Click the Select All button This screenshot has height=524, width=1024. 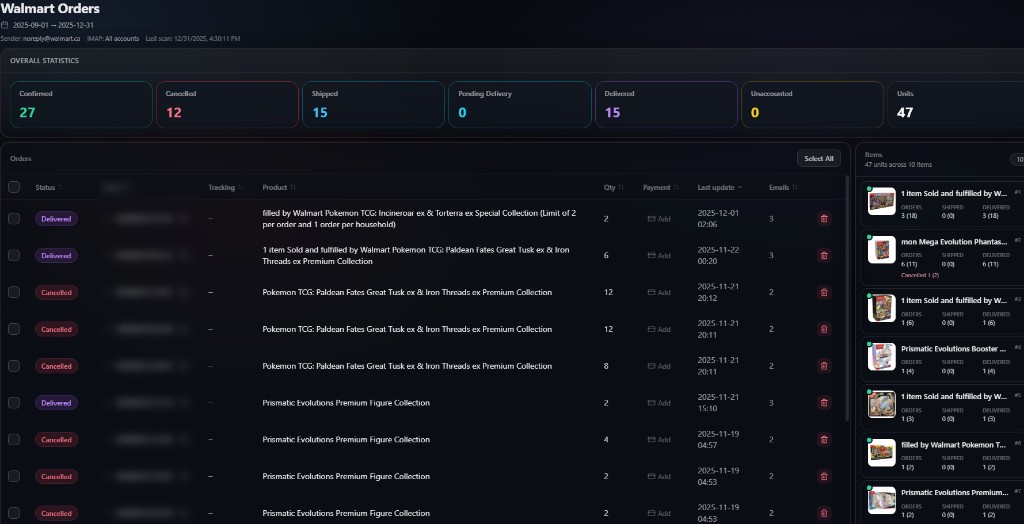pos(818,159)
